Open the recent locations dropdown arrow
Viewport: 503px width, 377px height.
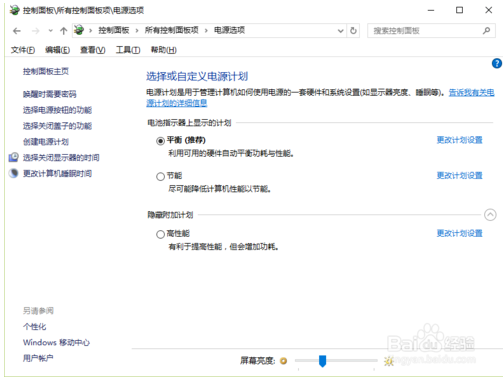50,31
